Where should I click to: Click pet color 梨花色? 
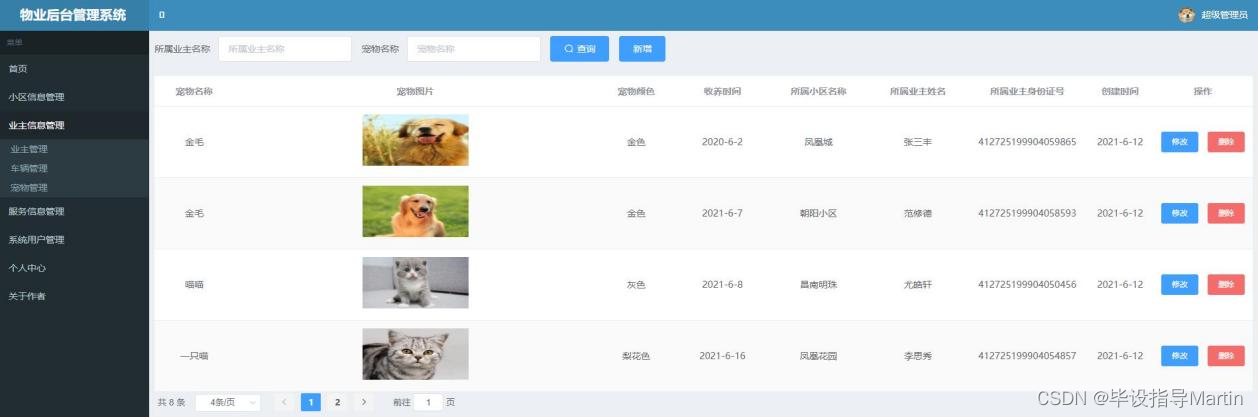(636, 355)
